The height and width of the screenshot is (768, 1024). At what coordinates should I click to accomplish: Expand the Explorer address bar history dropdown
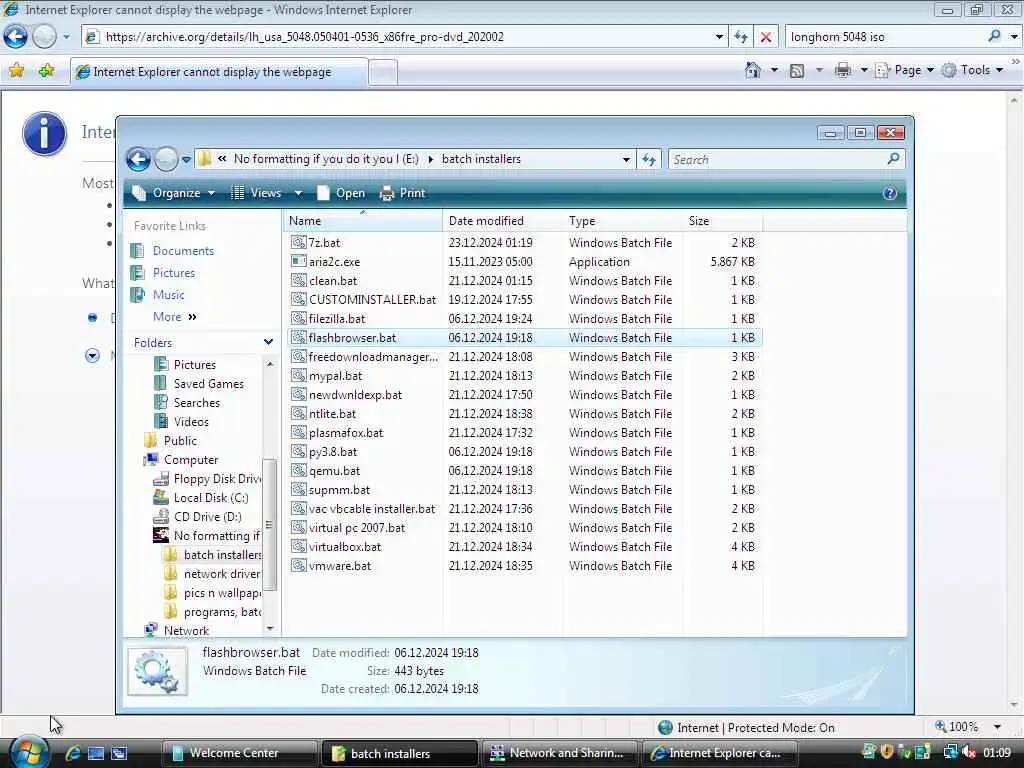pyautogui.click(x=626, y=159)
